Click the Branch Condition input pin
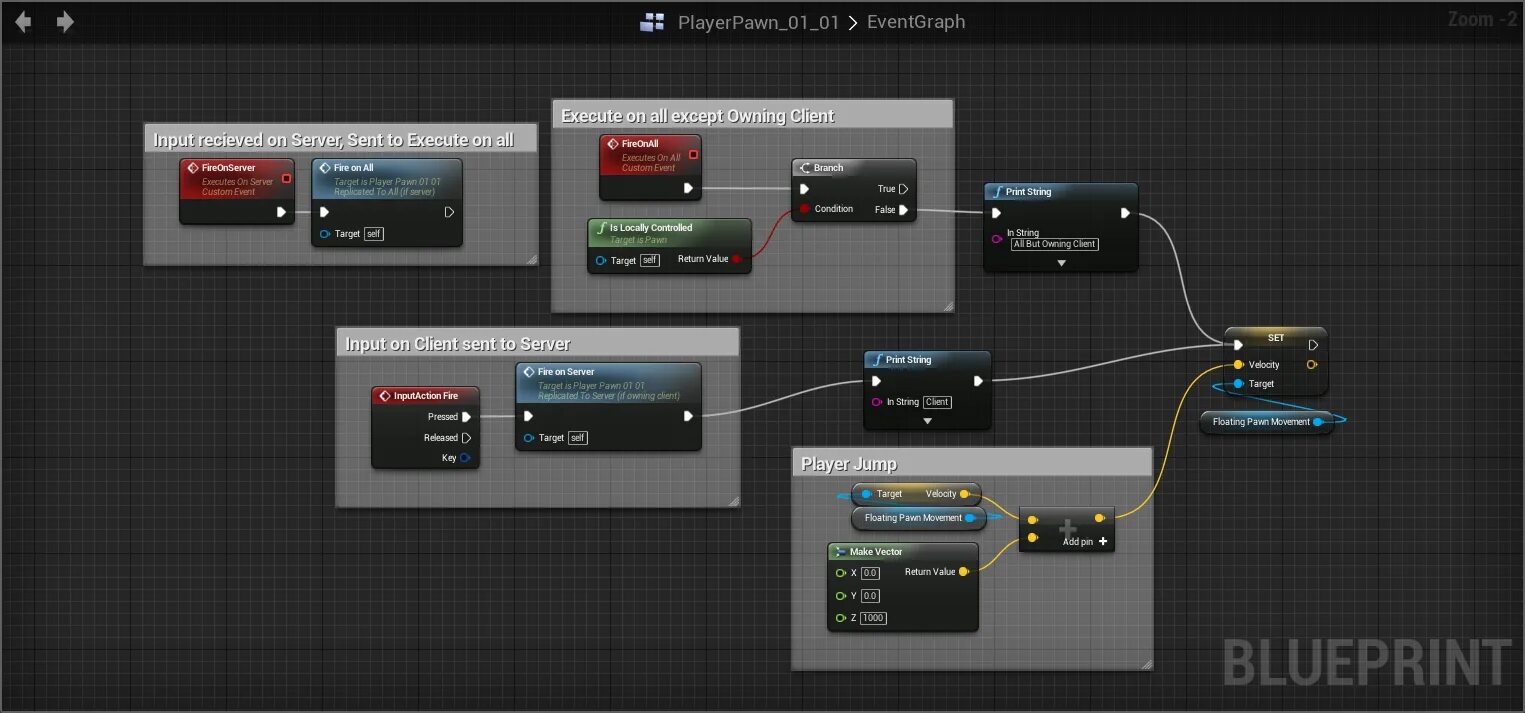Image resolution: width=1525 pixels, height=713 pixels. [x=803, y=209]
